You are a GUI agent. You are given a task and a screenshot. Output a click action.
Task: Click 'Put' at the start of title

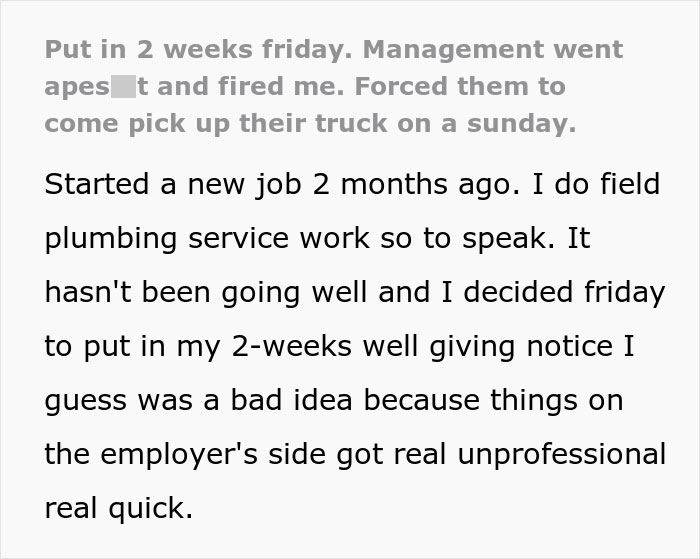(67, 49)
